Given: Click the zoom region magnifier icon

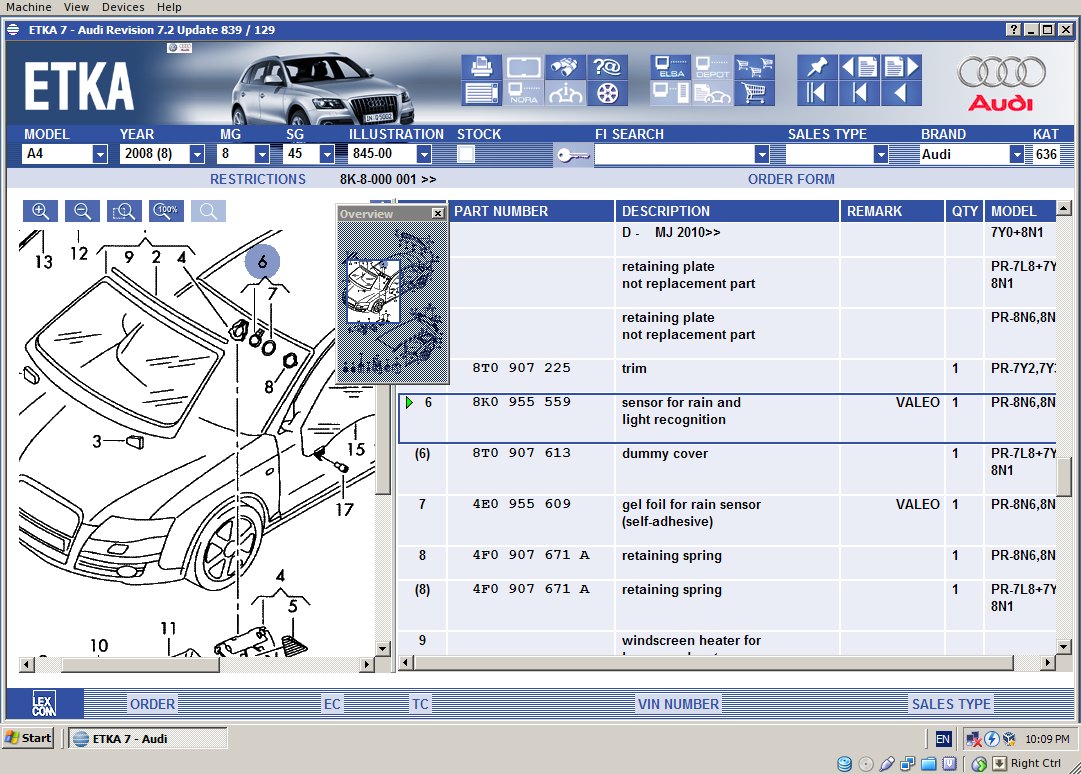Looking at the screenshot, I should [124, 211].
